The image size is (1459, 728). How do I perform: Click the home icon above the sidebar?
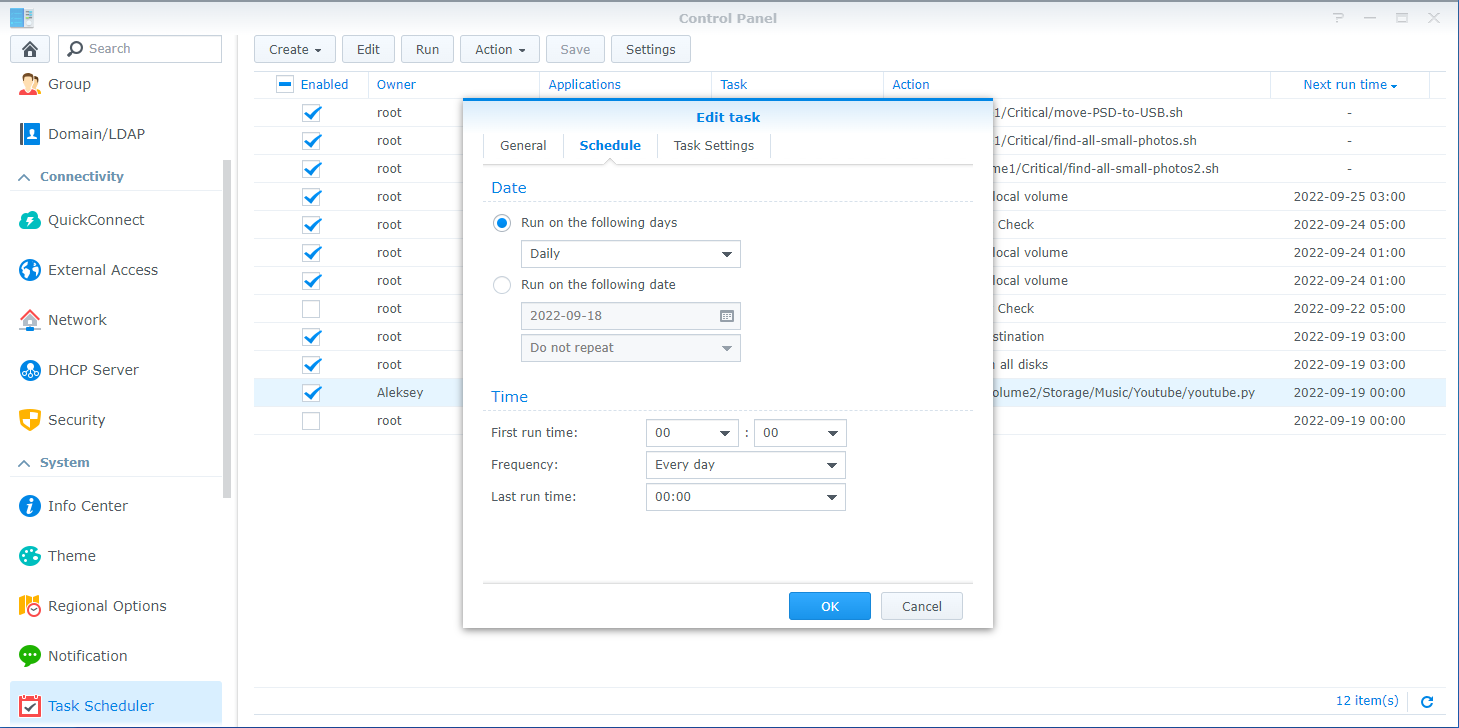coord(29,48)
